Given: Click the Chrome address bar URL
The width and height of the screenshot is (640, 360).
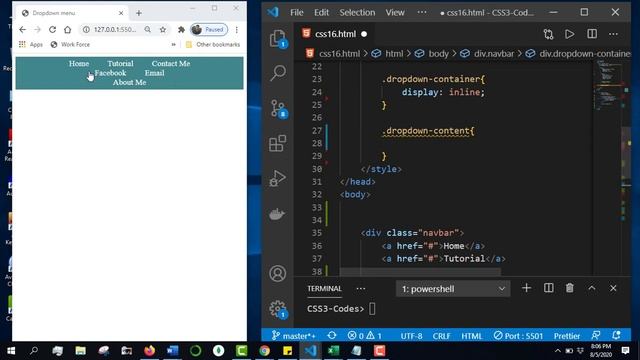Looking at the screenshot, I should (115, 29).
